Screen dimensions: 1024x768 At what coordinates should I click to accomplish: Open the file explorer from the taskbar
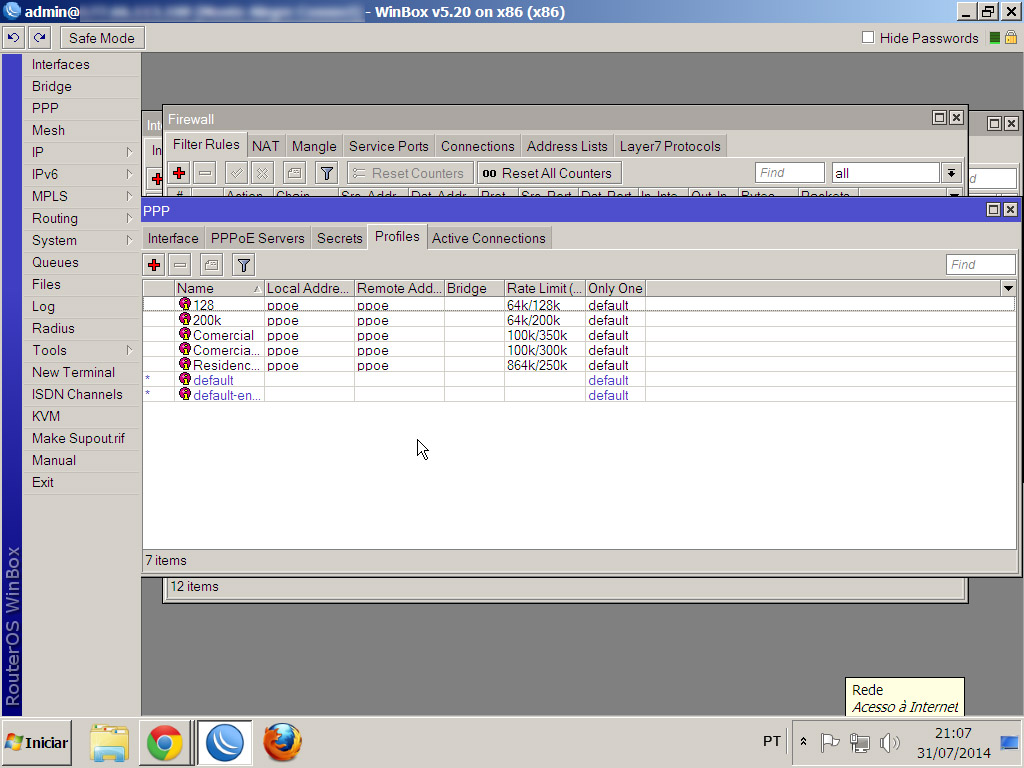click(109, 743)
